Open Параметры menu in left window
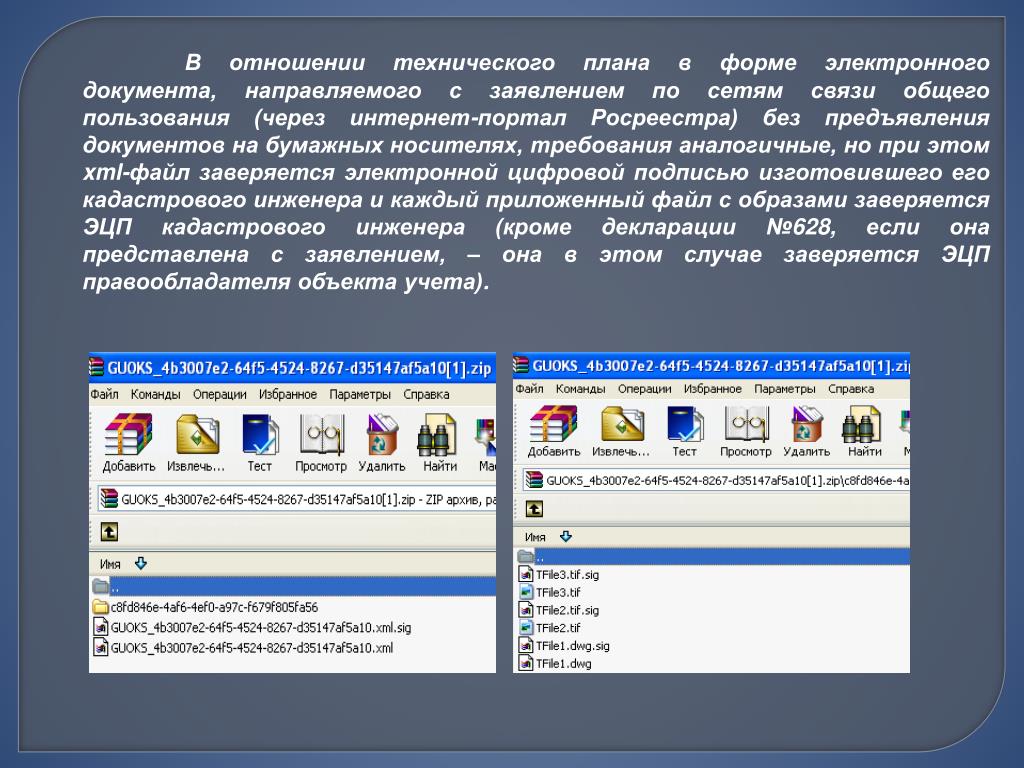This screenshot has width=1024, height=768. point(360,394)
